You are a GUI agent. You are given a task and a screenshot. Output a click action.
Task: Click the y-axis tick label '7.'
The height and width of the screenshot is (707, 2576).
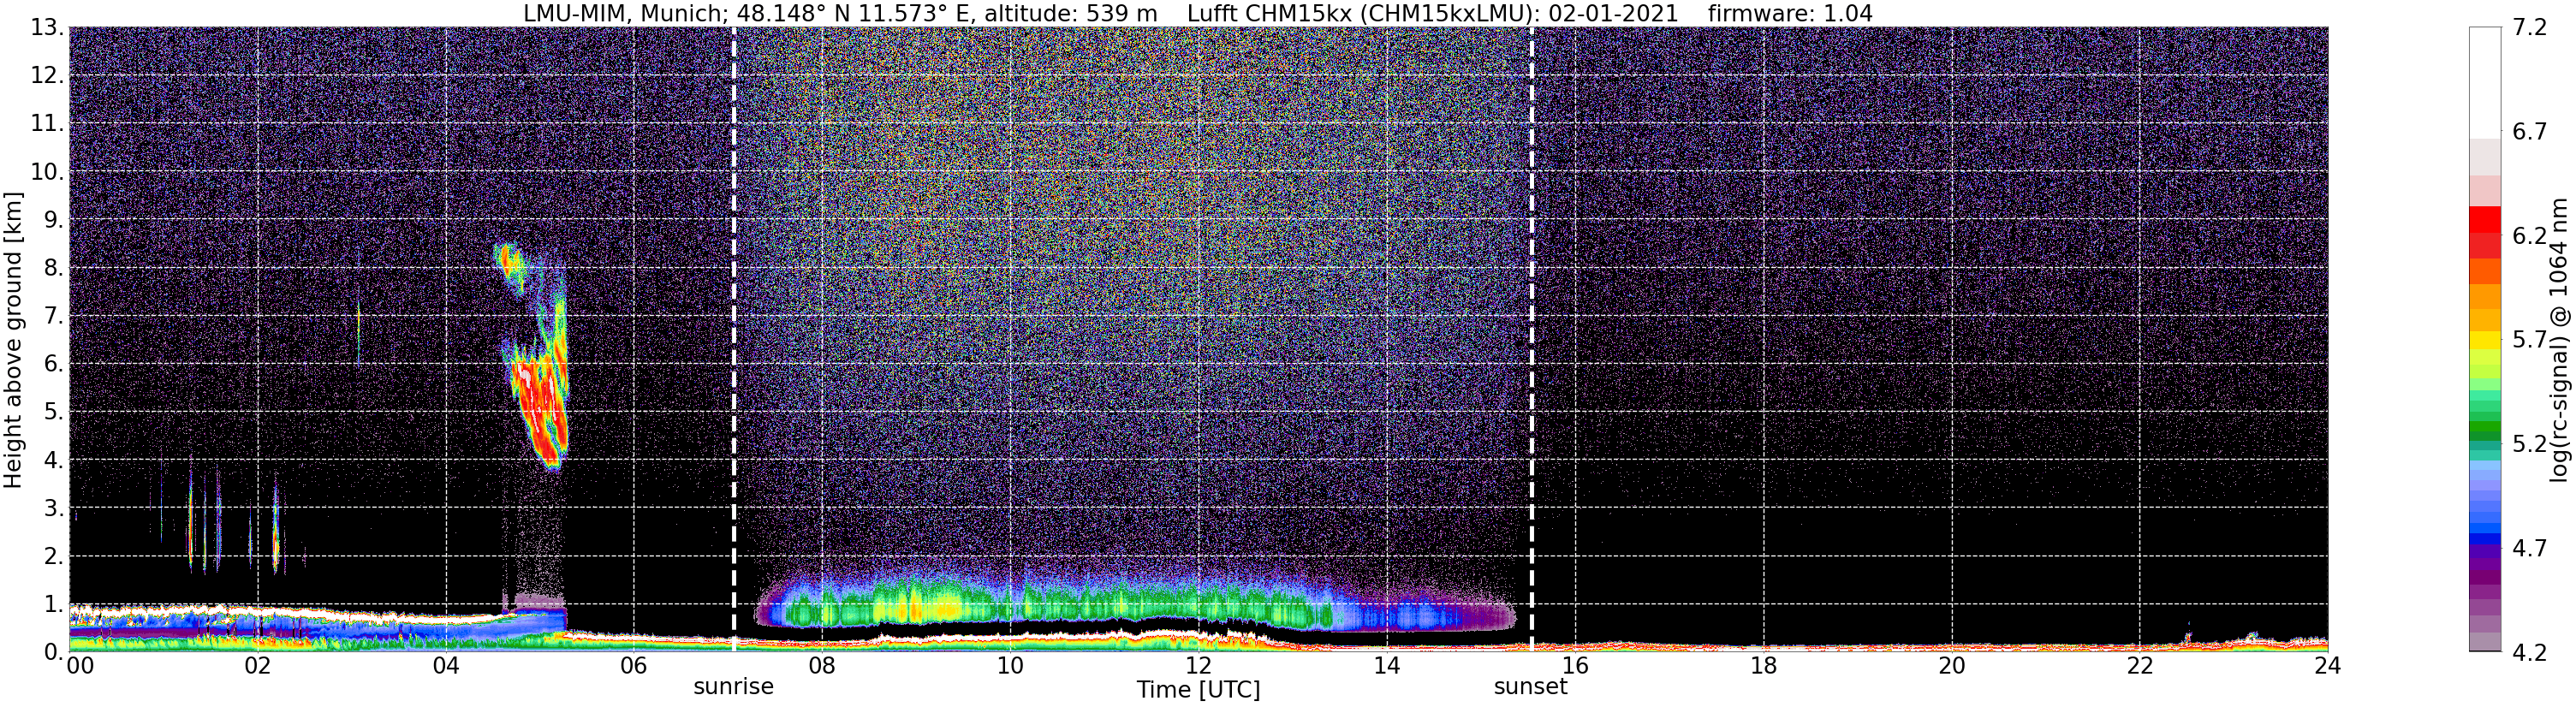pyautogui.click(x=53, y=316)
